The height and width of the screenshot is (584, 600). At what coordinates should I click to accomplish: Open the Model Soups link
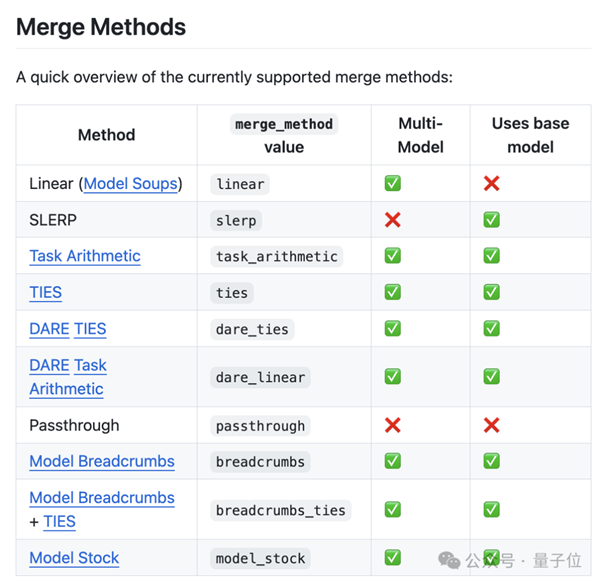pyautogui.click(x=130, y=184)
